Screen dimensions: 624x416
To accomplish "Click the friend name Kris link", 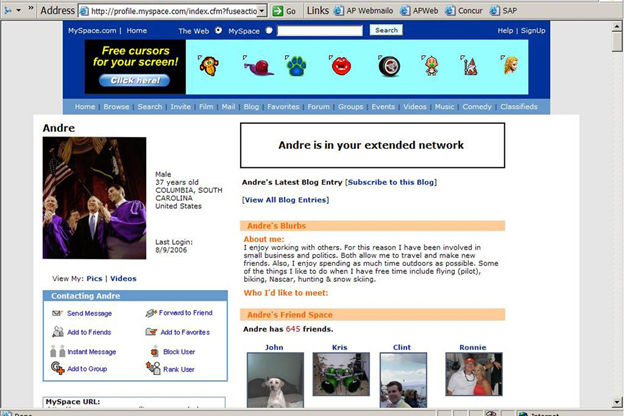I will tap(339, 347).
